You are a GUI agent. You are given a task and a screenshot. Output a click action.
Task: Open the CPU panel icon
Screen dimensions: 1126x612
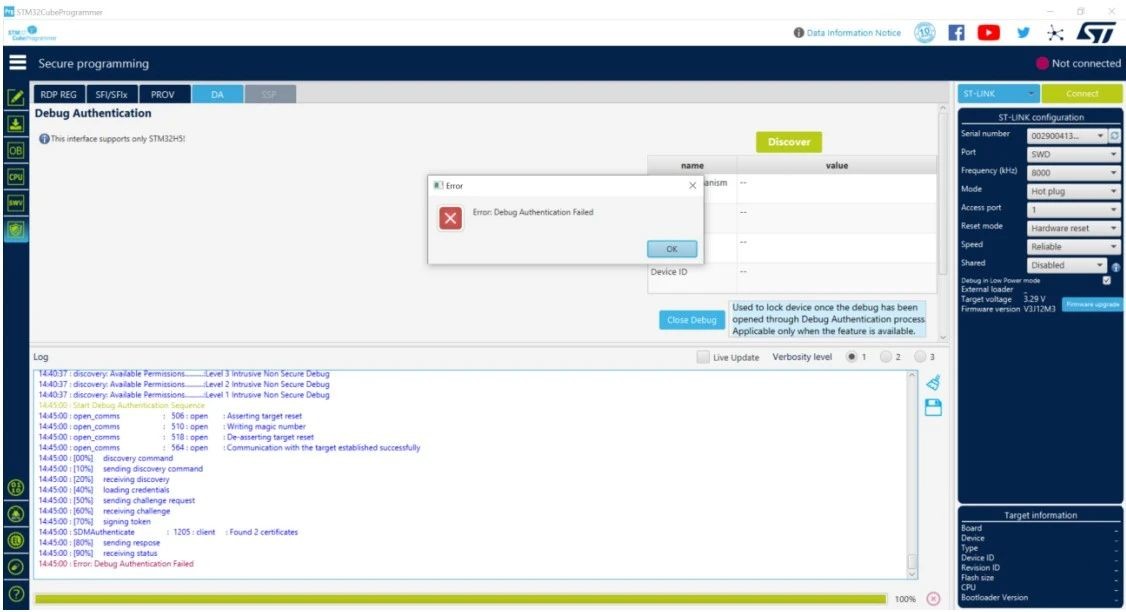pyautogui.click(x=16, y=177)
